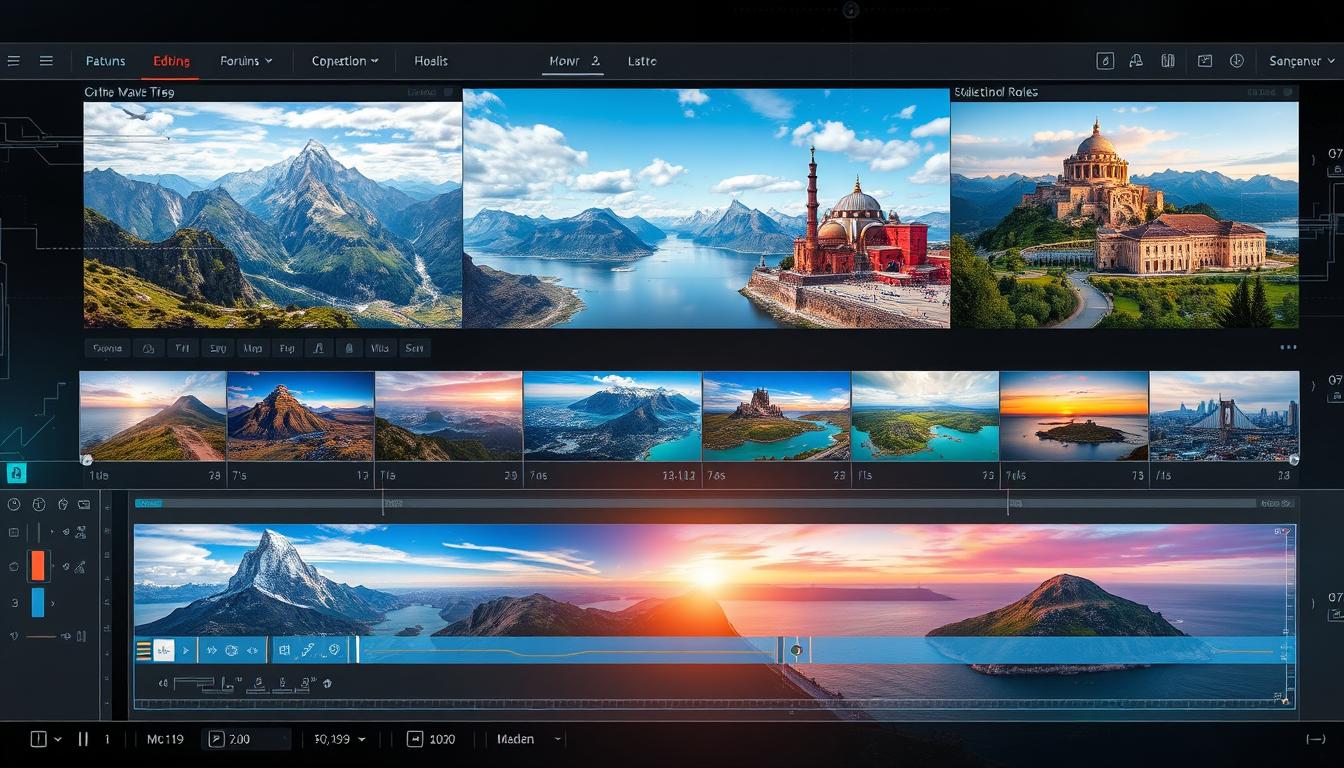Open the second hamburger menu icon
The height and width of the screenshot is (768, 1344).
(46, 61)
